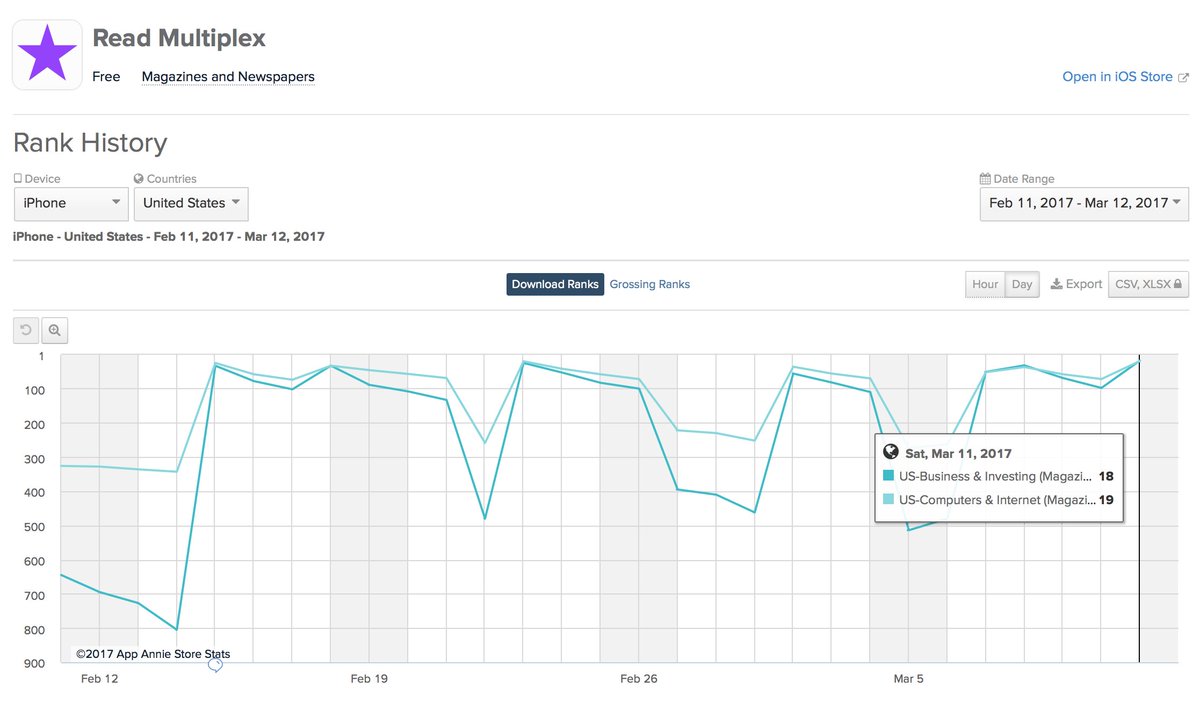Click the 900 rank axis label
The width and height of the screenshot is (1200, 702).
pyautogui.click(x=34, y=664)
